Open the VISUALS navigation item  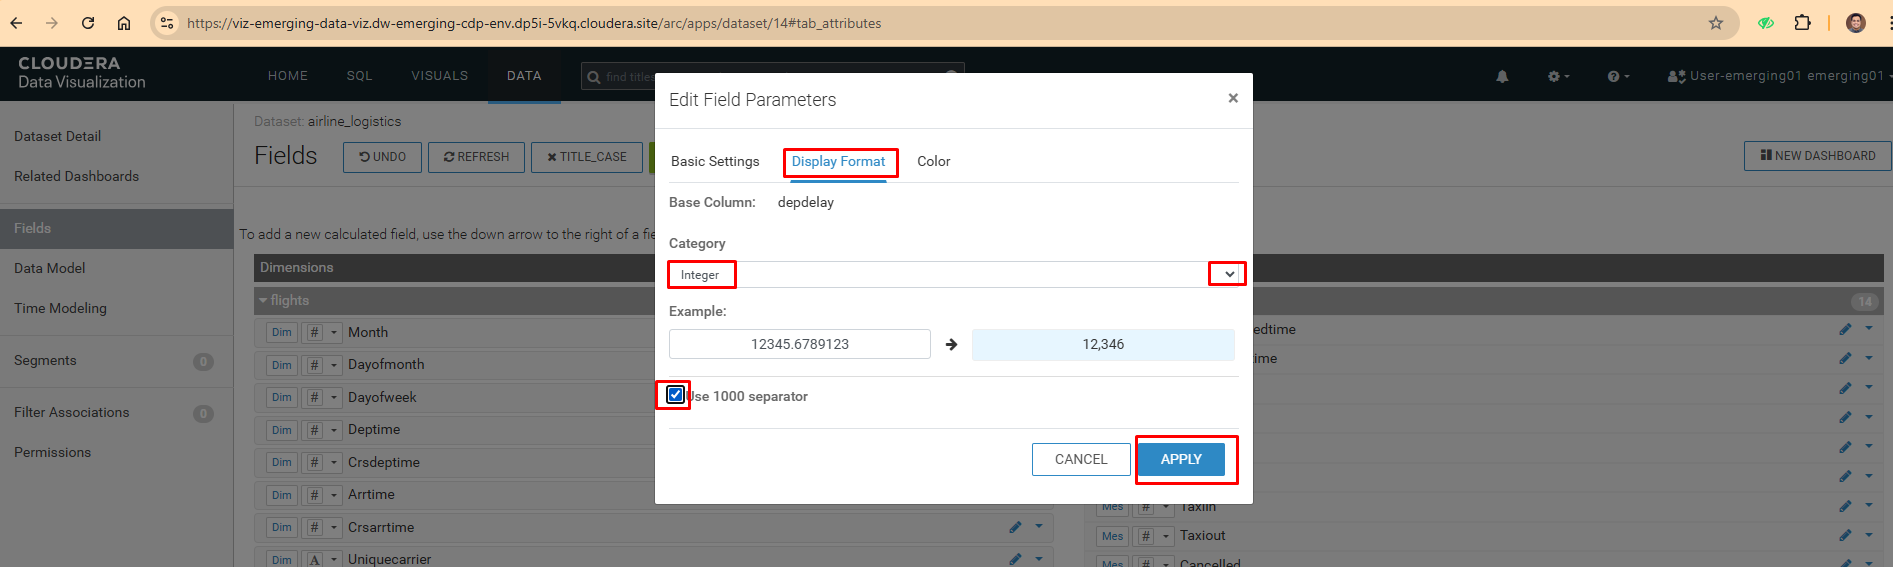coord(439,76)
